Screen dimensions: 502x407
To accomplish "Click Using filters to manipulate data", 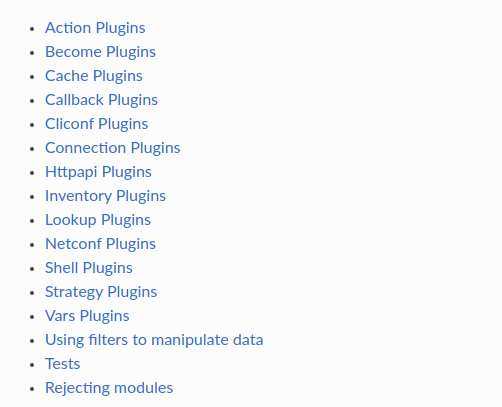I will point(154,340).
